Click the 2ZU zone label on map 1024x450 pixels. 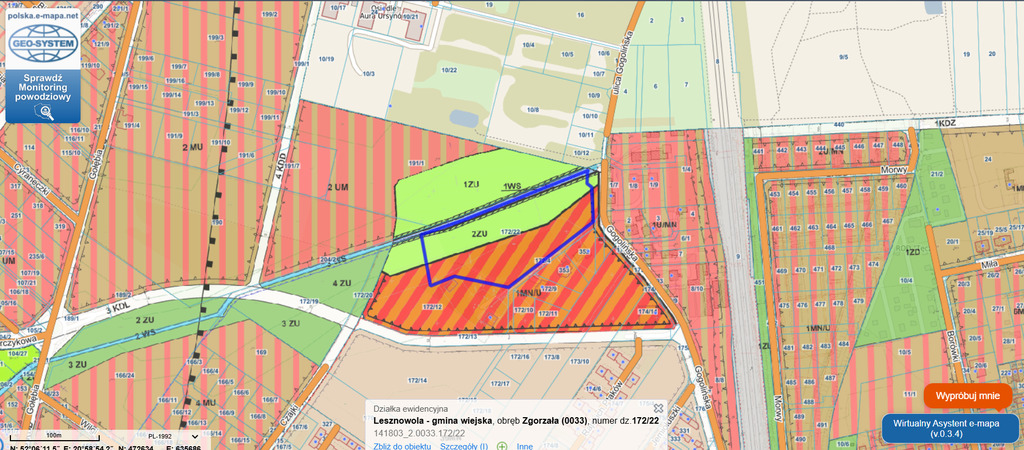pos(480,232)
